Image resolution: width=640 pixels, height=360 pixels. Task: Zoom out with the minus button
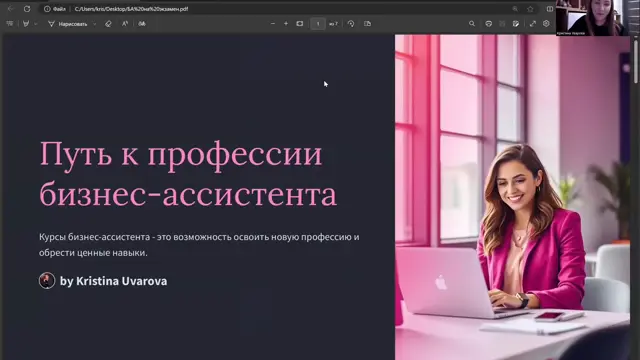273,24
